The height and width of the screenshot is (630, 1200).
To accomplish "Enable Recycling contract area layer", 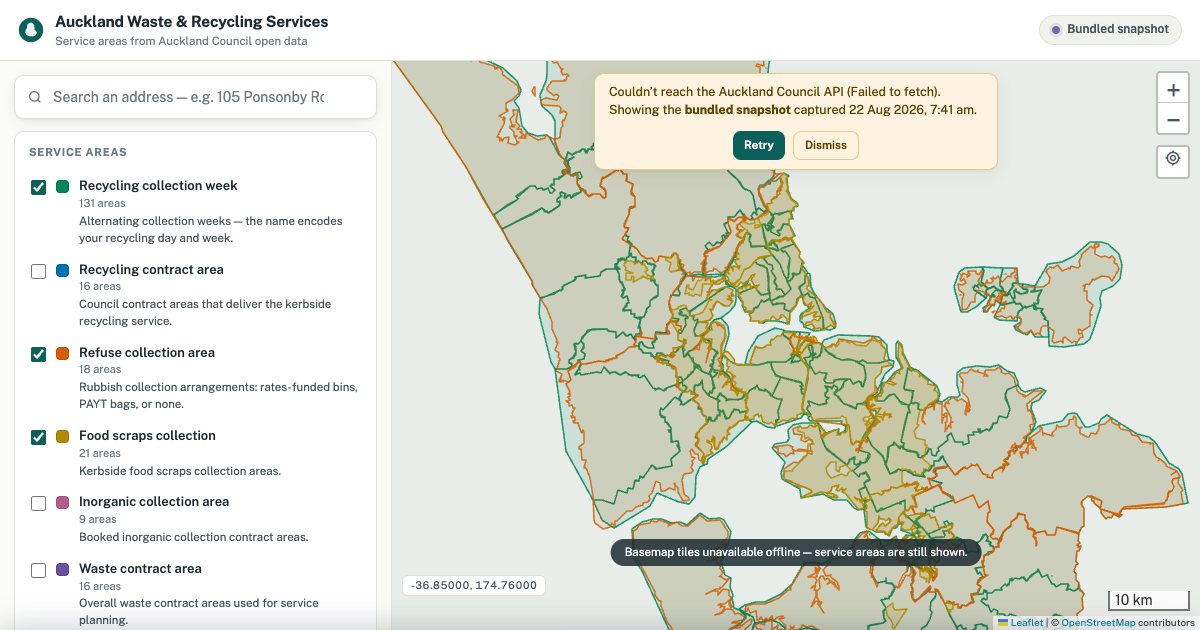I will click(x=39, y=271).
